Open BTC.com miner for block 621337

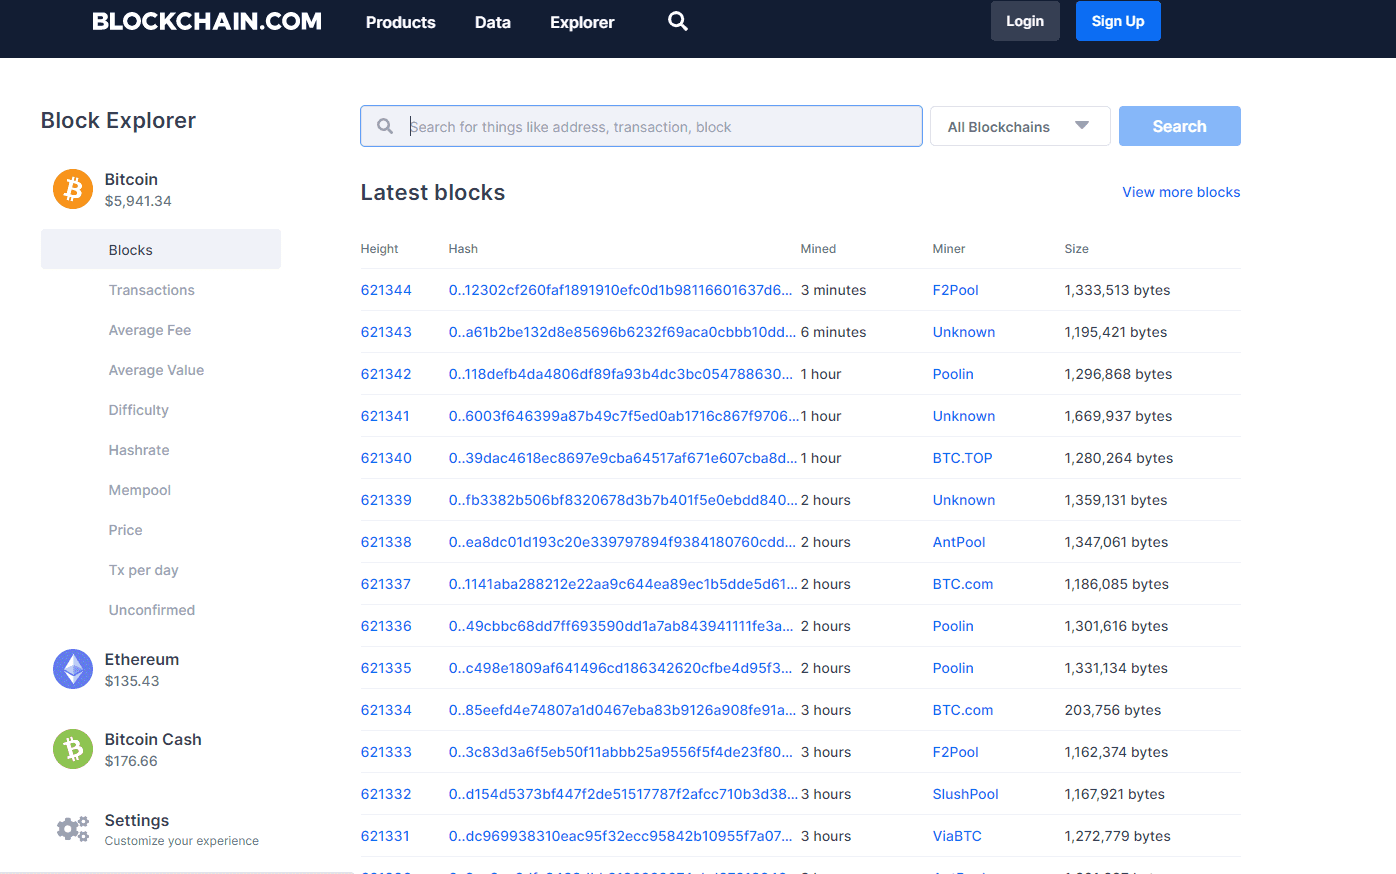963,584
